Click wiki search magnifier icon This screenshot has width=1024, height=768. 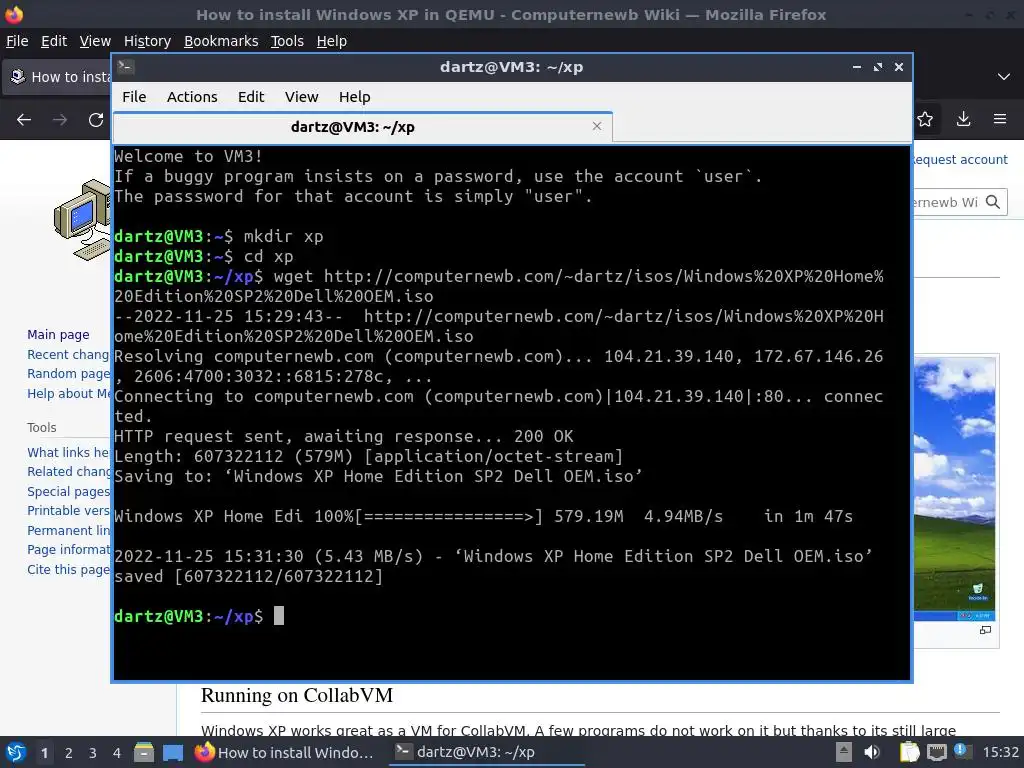pyautogui.click(x=993, y=202)
